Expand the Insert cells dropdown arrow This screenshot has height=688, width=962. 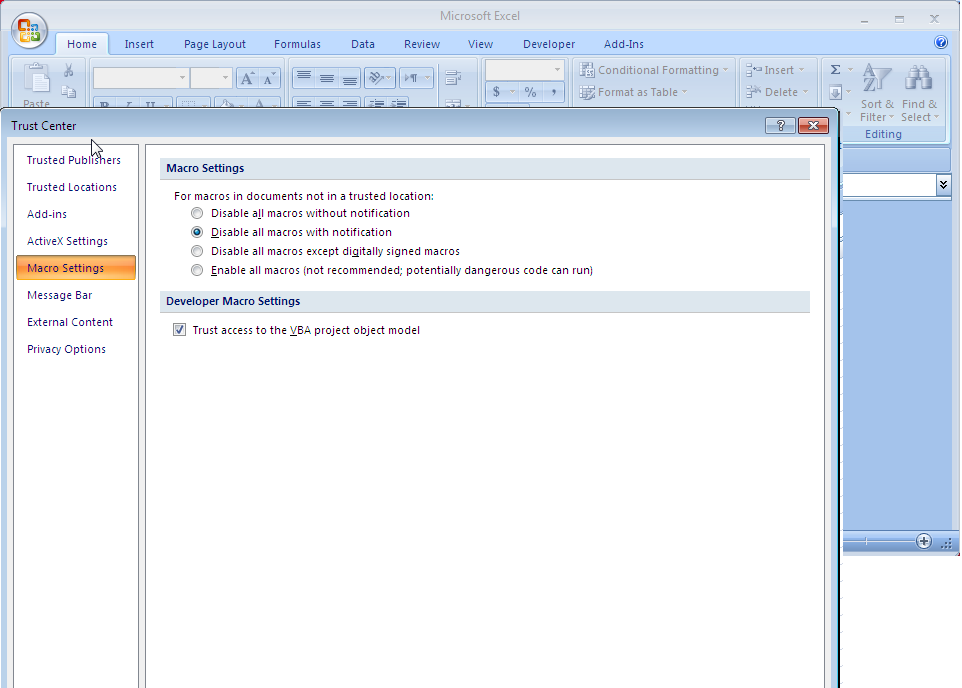801,70
